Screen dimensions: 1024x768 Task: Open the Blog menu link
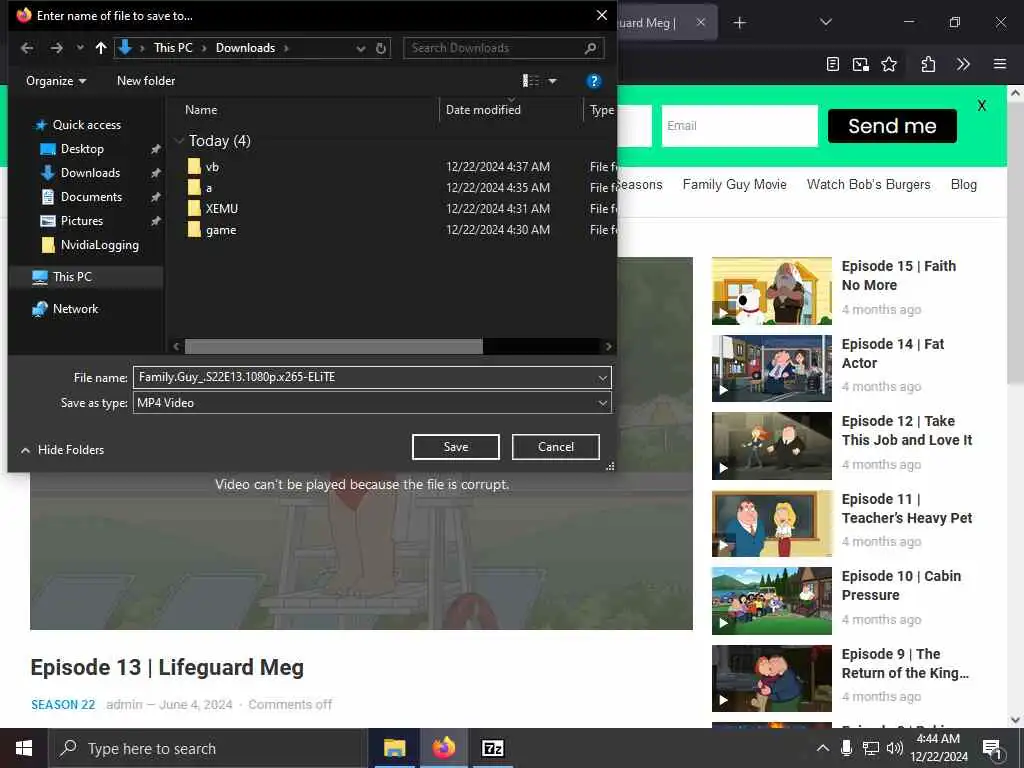tap(964, 185)
